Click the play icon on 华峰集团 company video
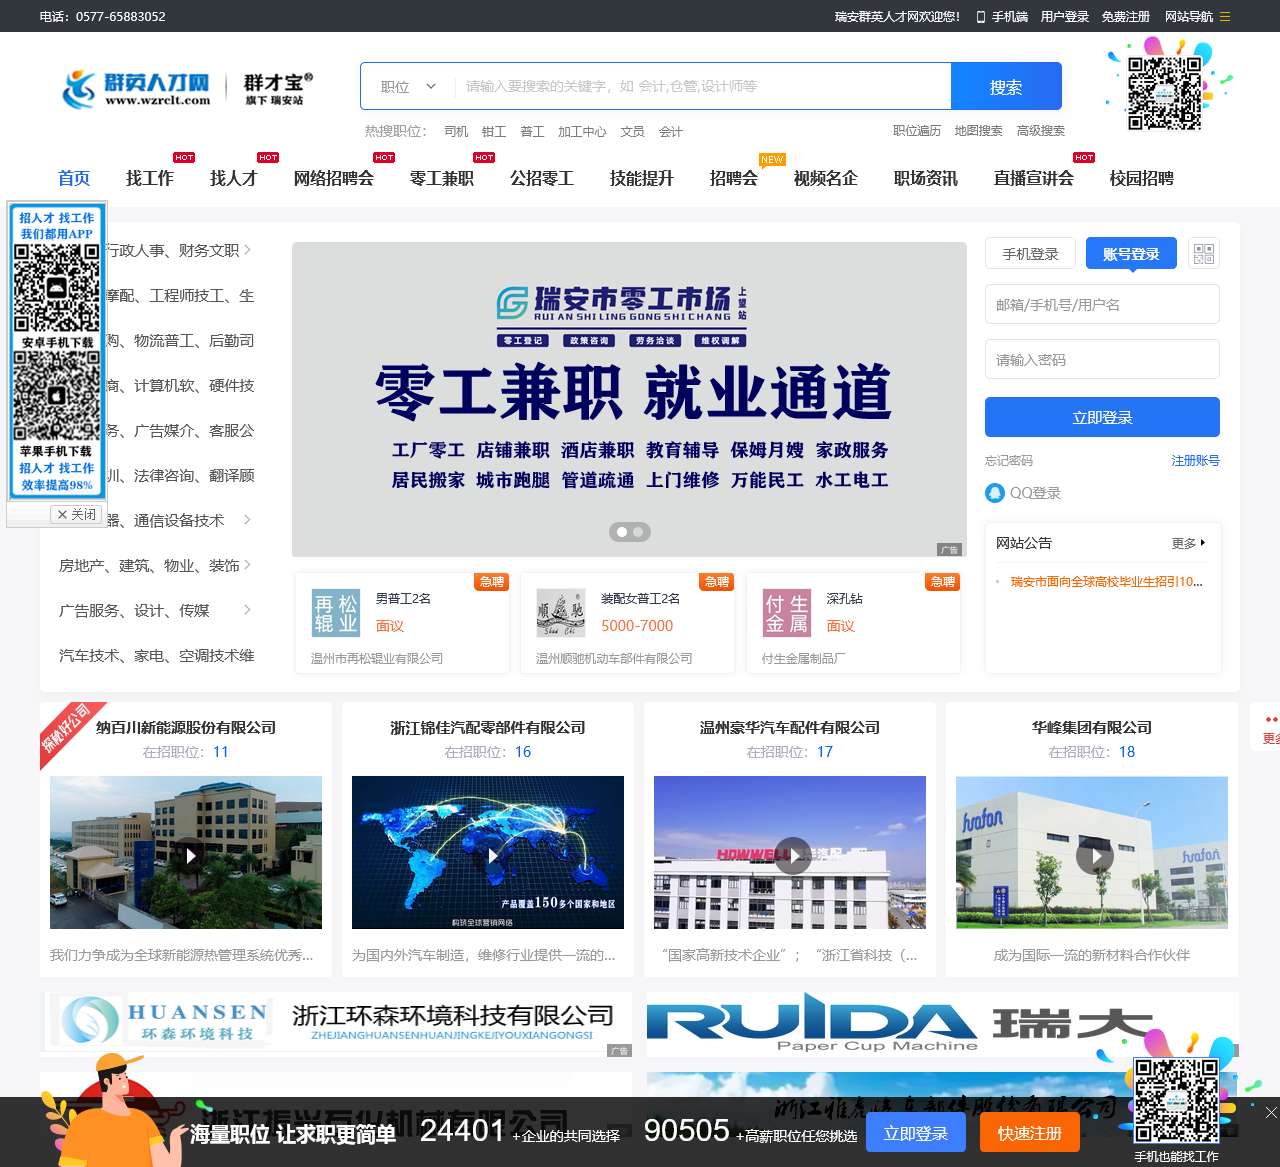This screenshot has width=1280, height=1167. [x=1095, y=856]
